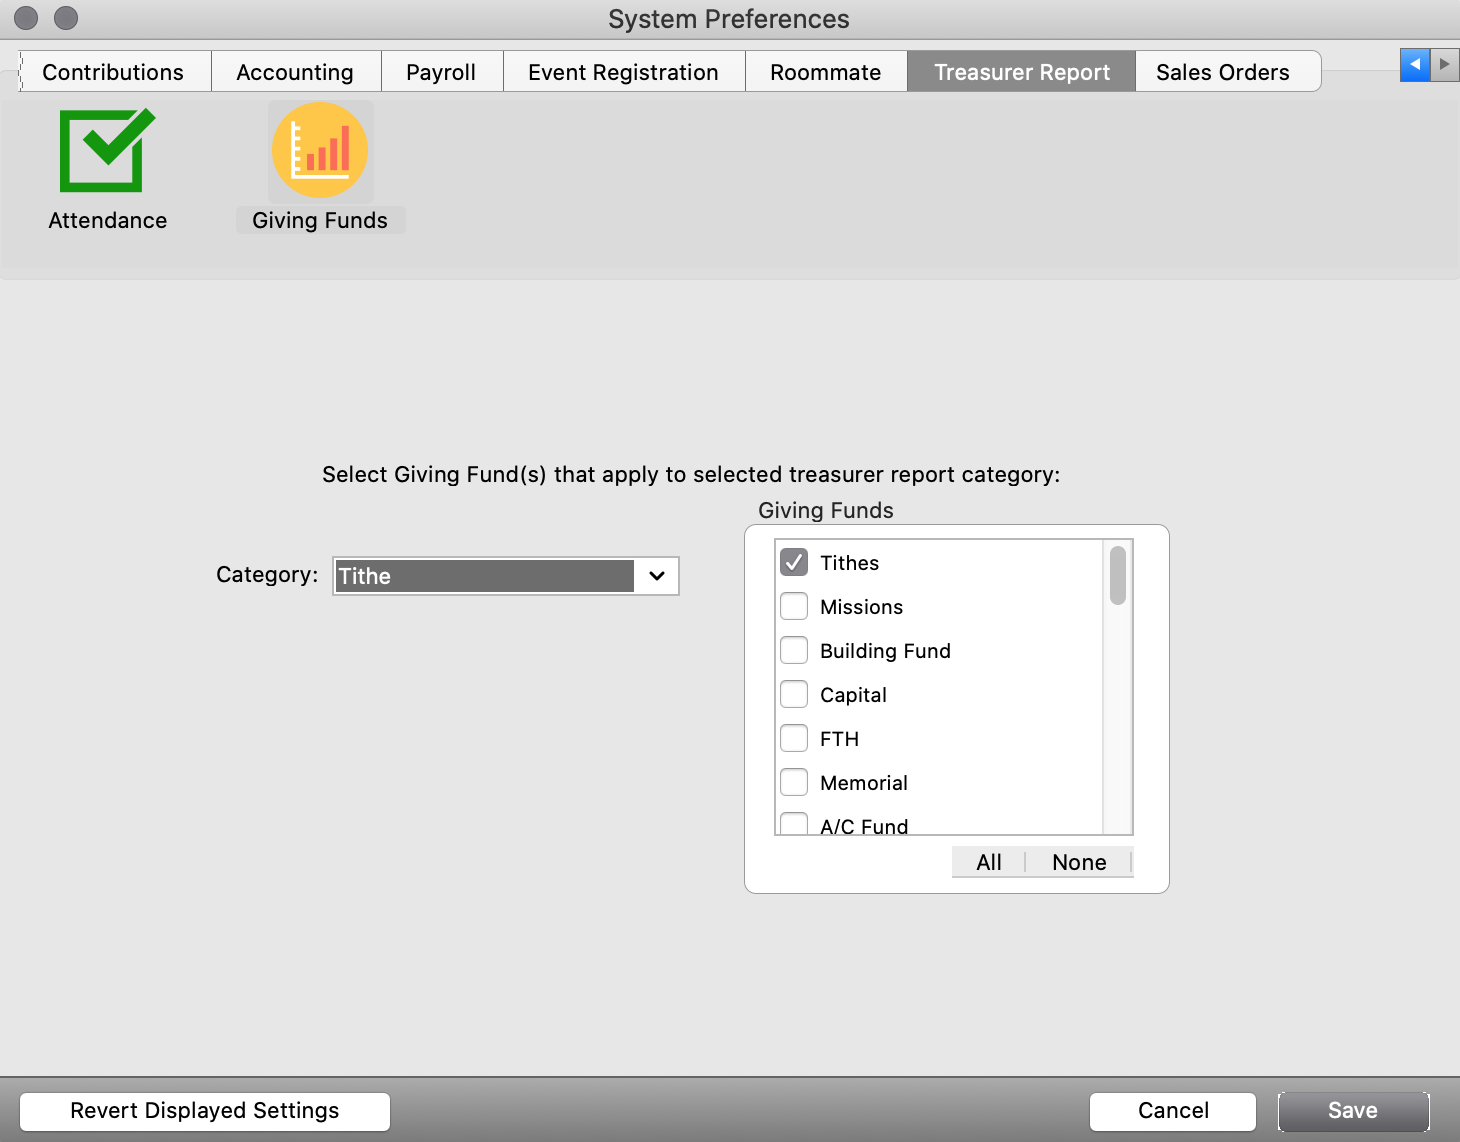This screenshot has width=1460, height=1142.
Task: Switch to the Contributions tab
Action: pyautogui.click(x=113, y=72)
